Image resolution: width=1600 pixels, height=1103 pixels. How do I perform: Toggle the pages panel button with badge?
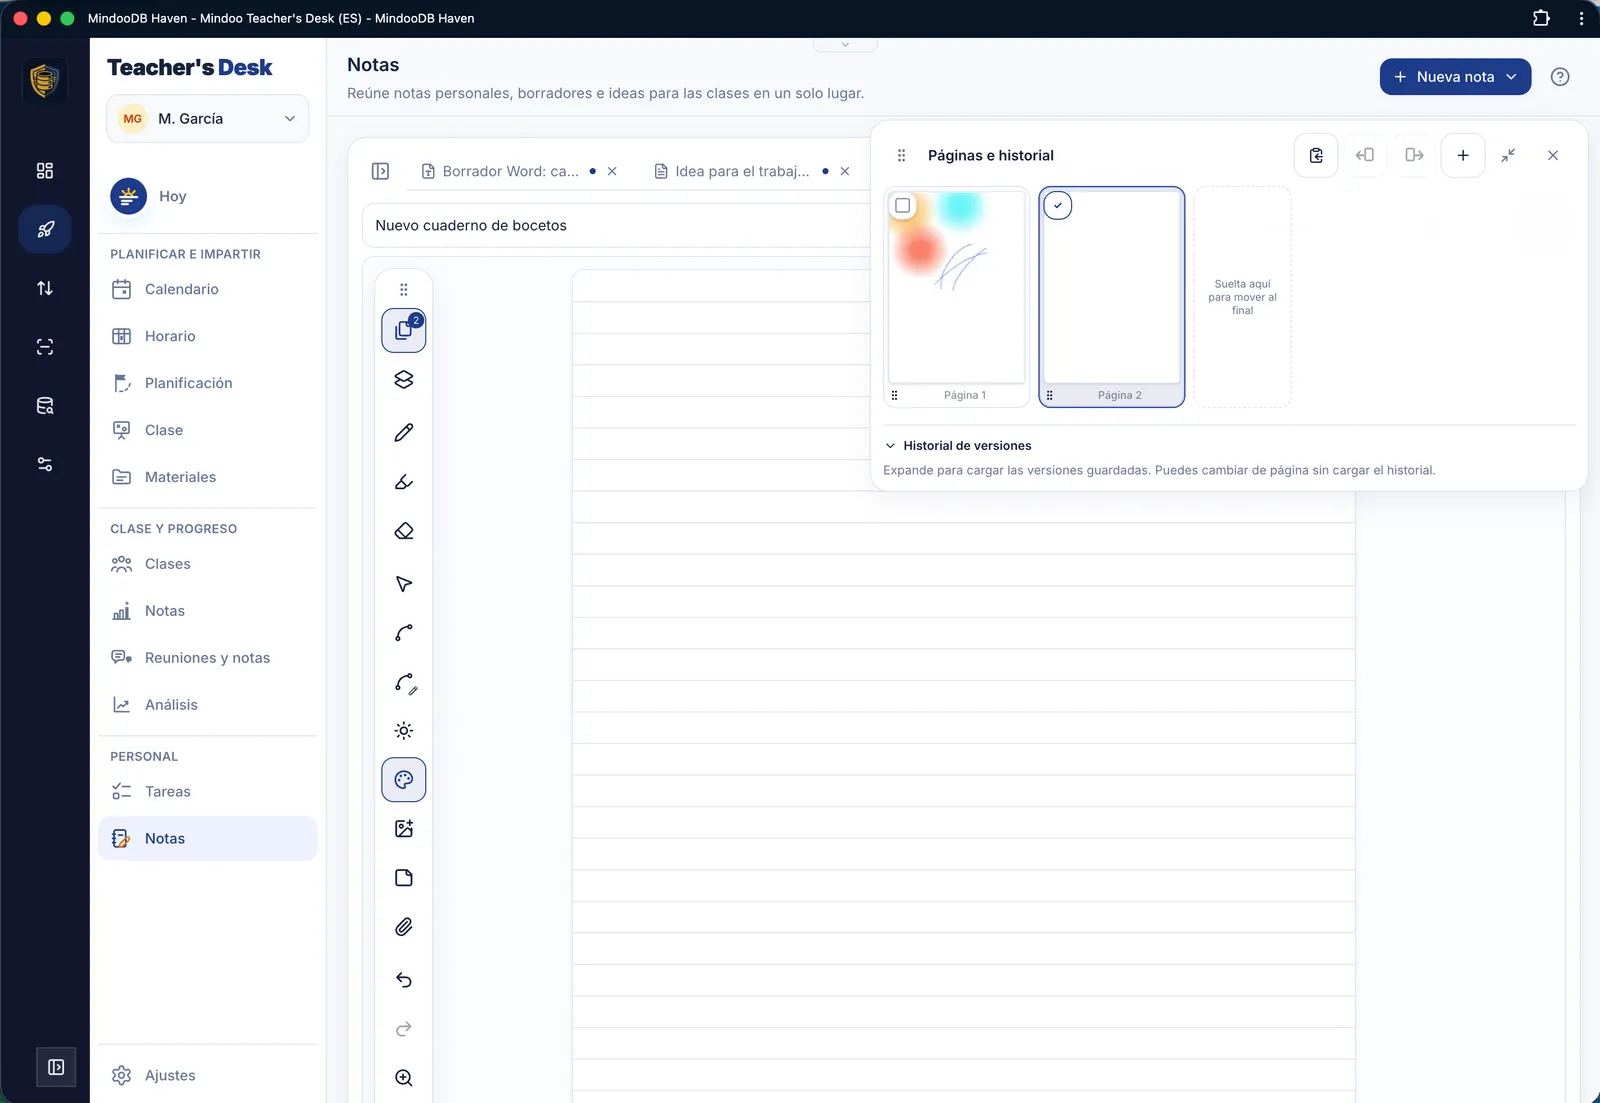pos(404,331)
